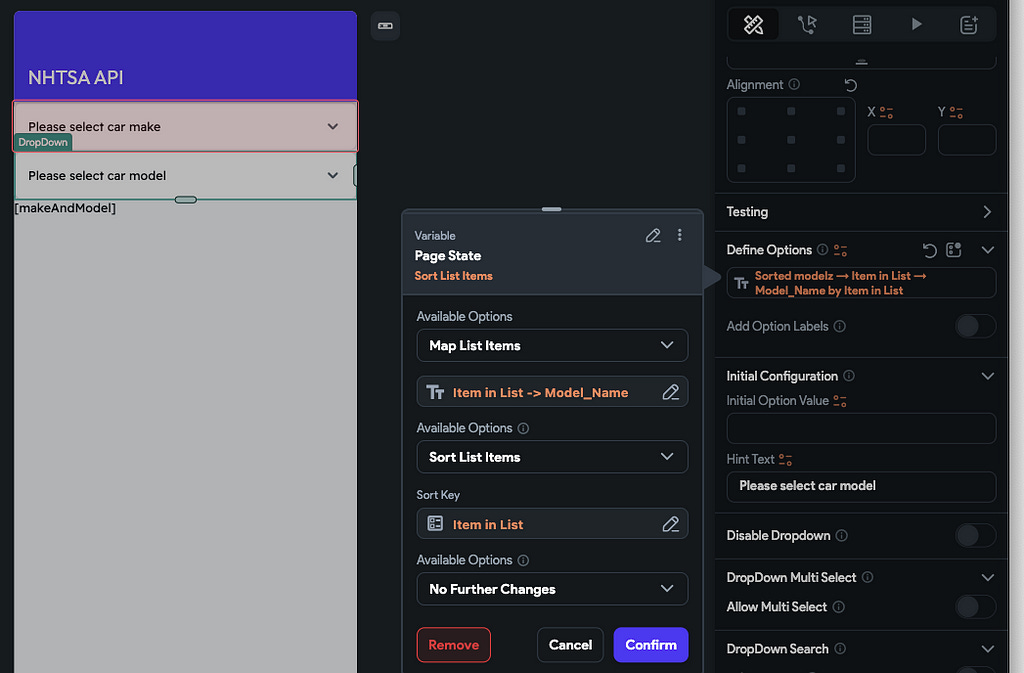Open the Animations play tab

click(x=916, y=25)
